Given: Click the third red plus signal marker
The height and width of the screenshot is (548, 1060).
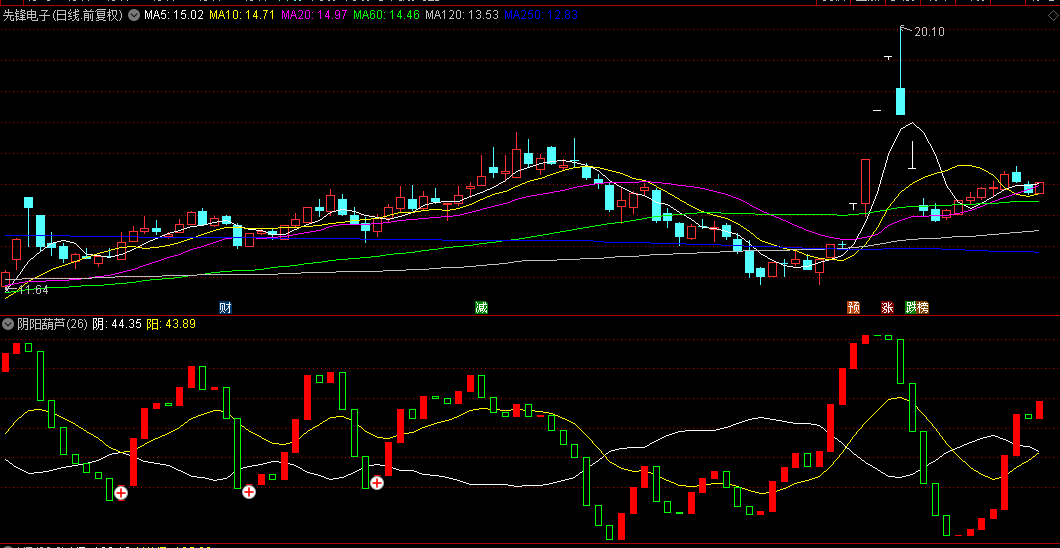Looking at the screenshot, I should 377,482.
